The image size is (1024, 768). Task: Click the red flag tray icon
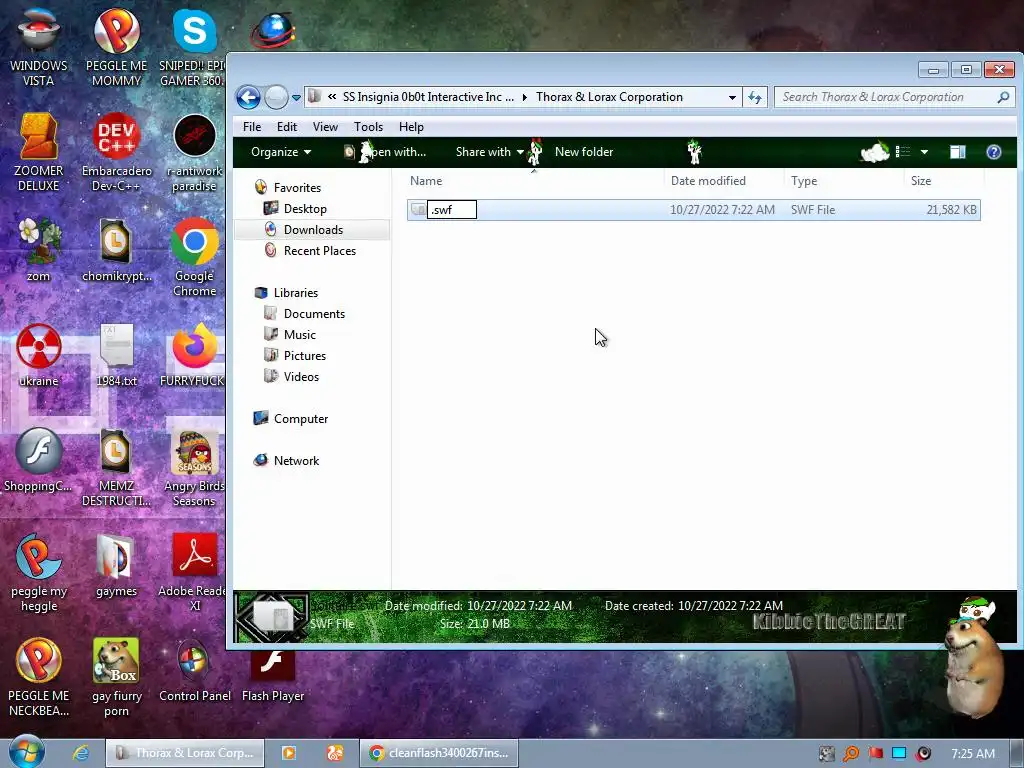(875, 754)
